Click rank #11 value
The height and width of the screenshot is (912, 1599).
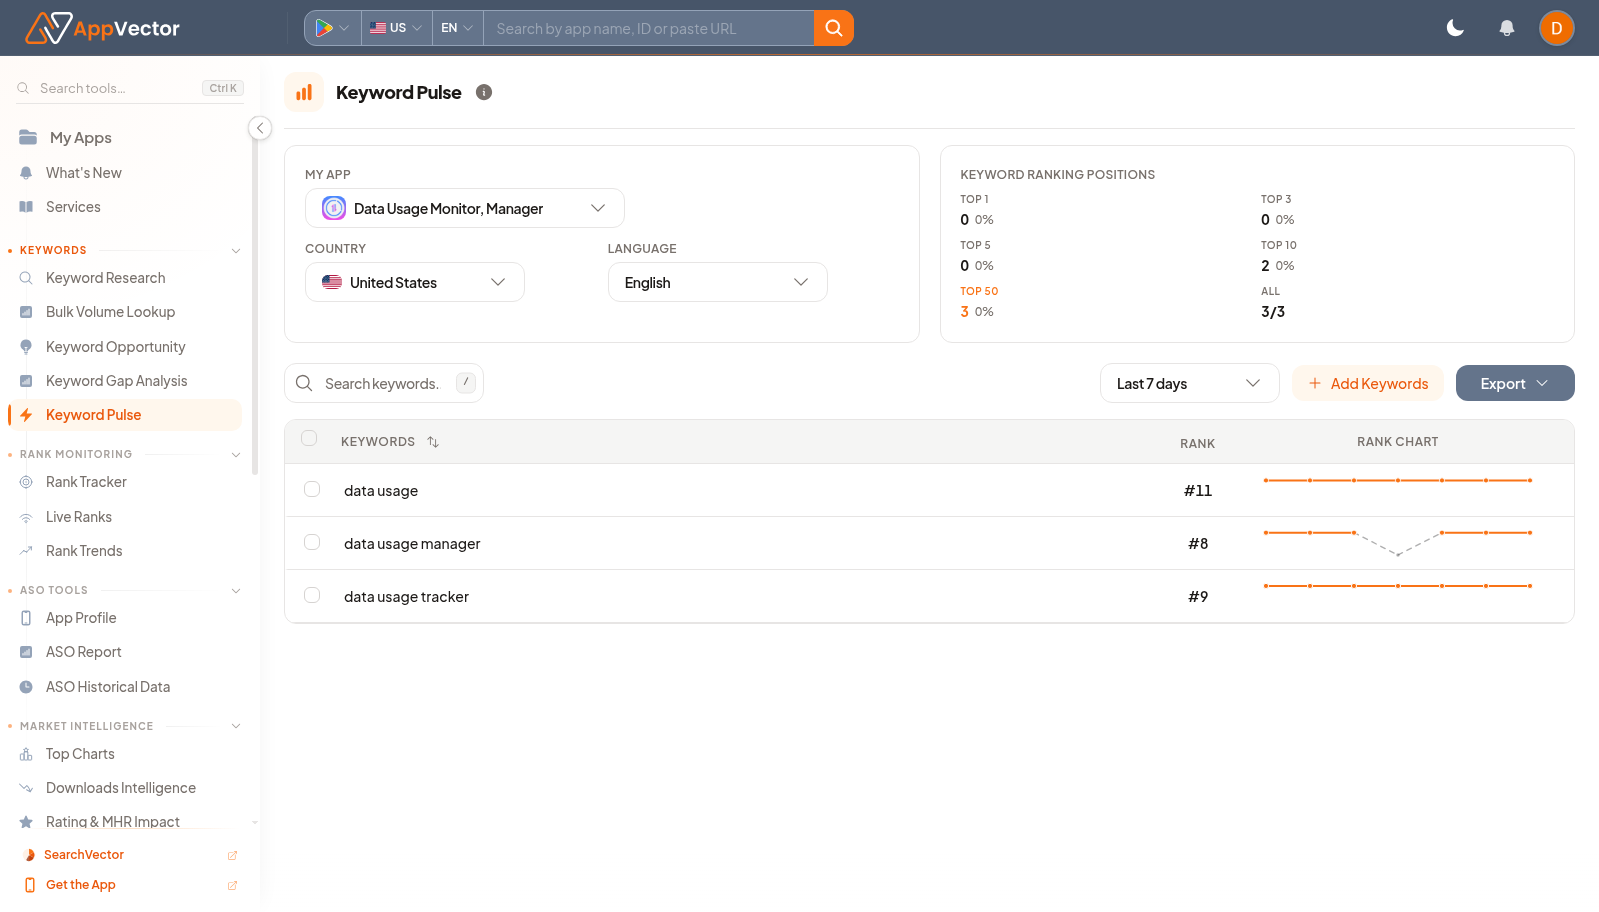pyautogui.click(x=1198, y=491)
